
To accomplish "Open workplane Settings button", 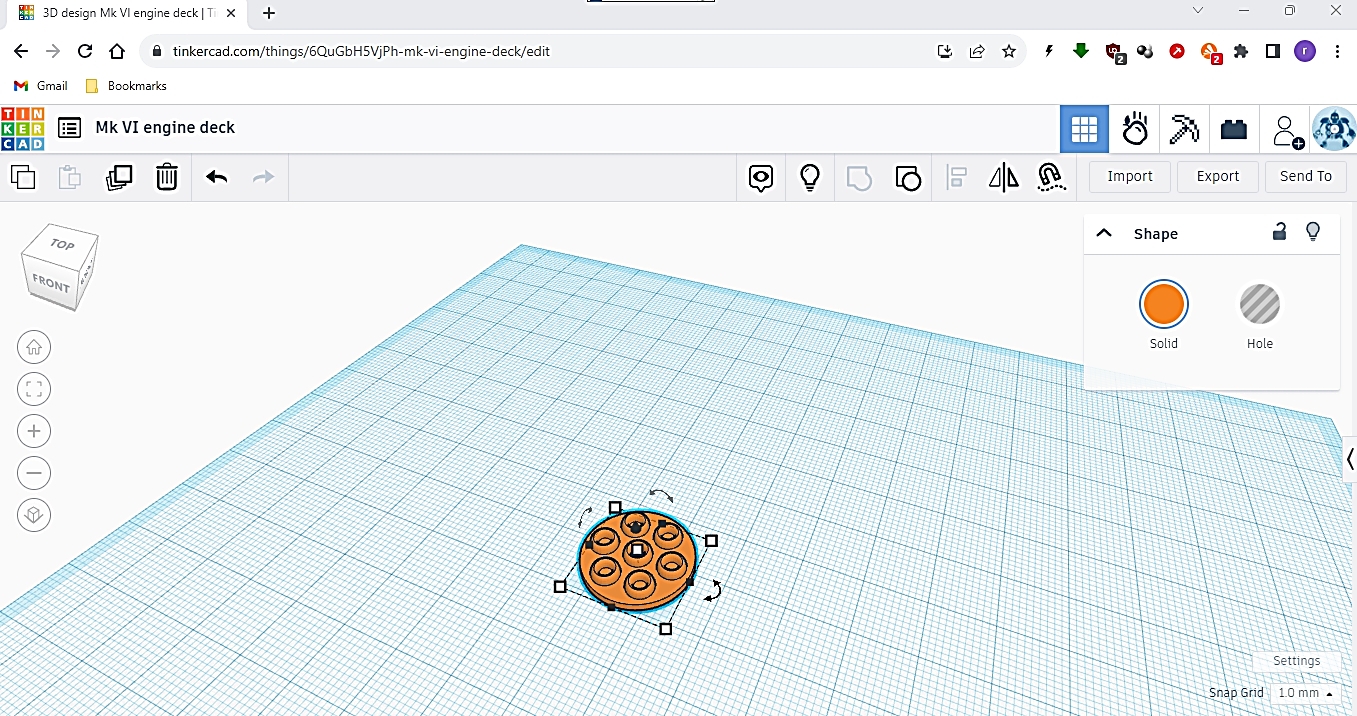I will tap(1296, 661).
